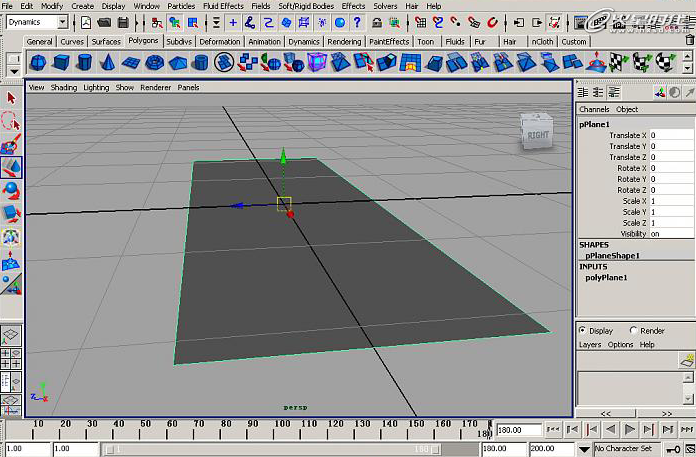Click the polygon cone shelf icon
Screen dimensions: 696x457
pyautogui.click(x=107, y=63)
